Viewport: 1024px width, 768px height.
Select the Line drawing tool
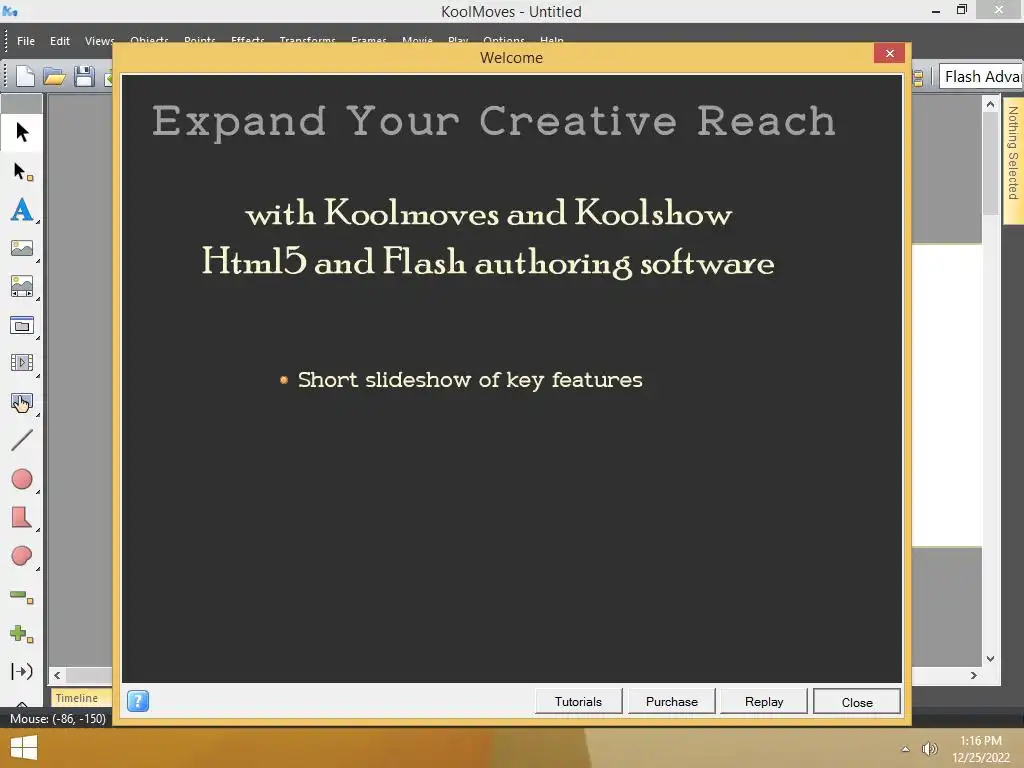pos(22,440)
